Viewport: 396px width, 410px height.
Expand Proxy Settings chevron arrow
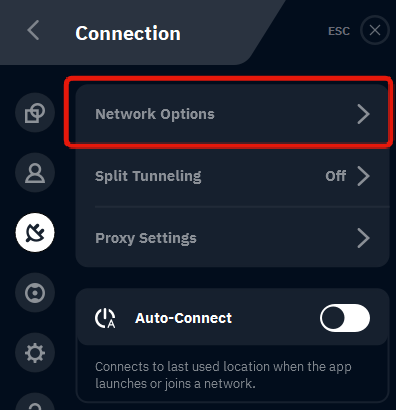[x=363, y=238]
